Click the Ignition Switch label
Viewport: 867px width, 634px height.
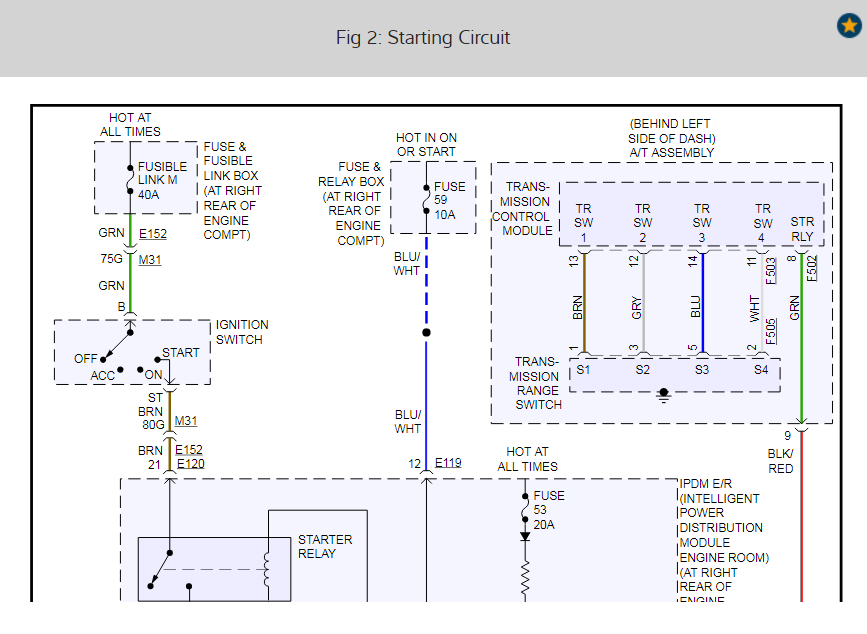click(242, 332)
